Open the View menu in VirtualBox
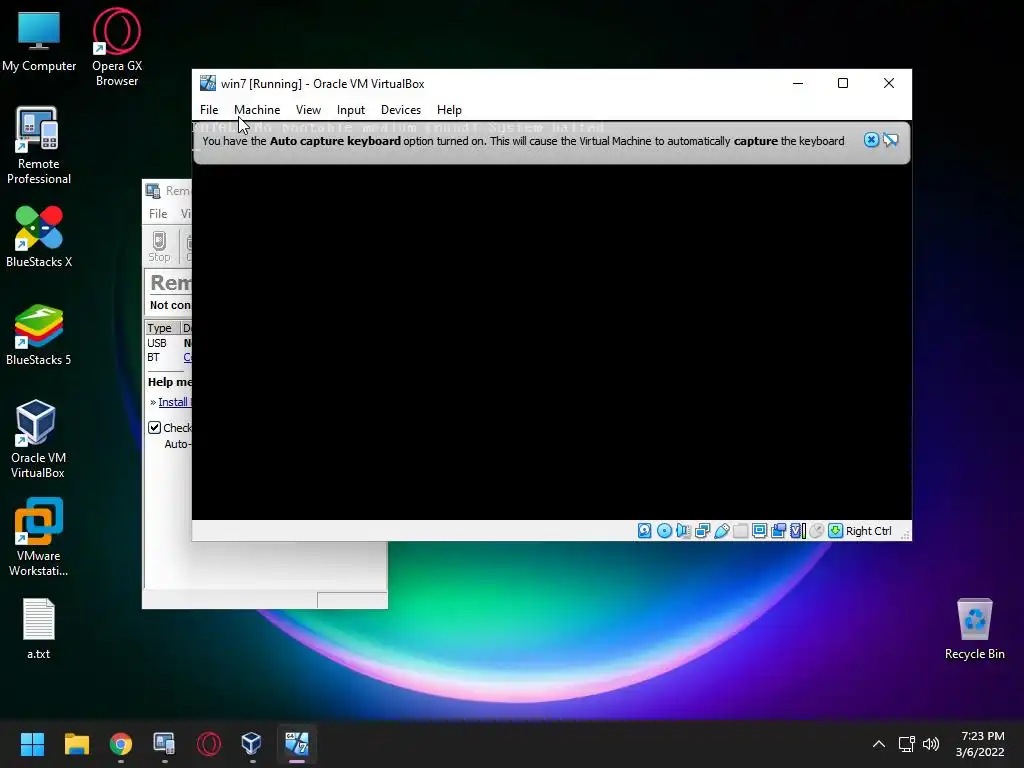Viewport: 1024px width, 768px height. (308, 110)
